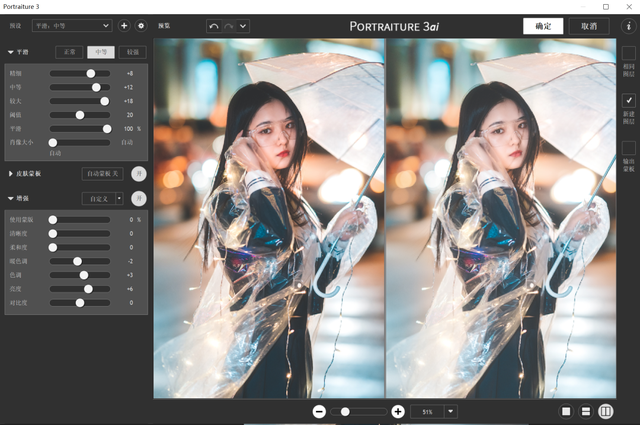Select the 较强 smoothing tab
Viewport: 640px width, 425px height.
[x=133, y=51]
